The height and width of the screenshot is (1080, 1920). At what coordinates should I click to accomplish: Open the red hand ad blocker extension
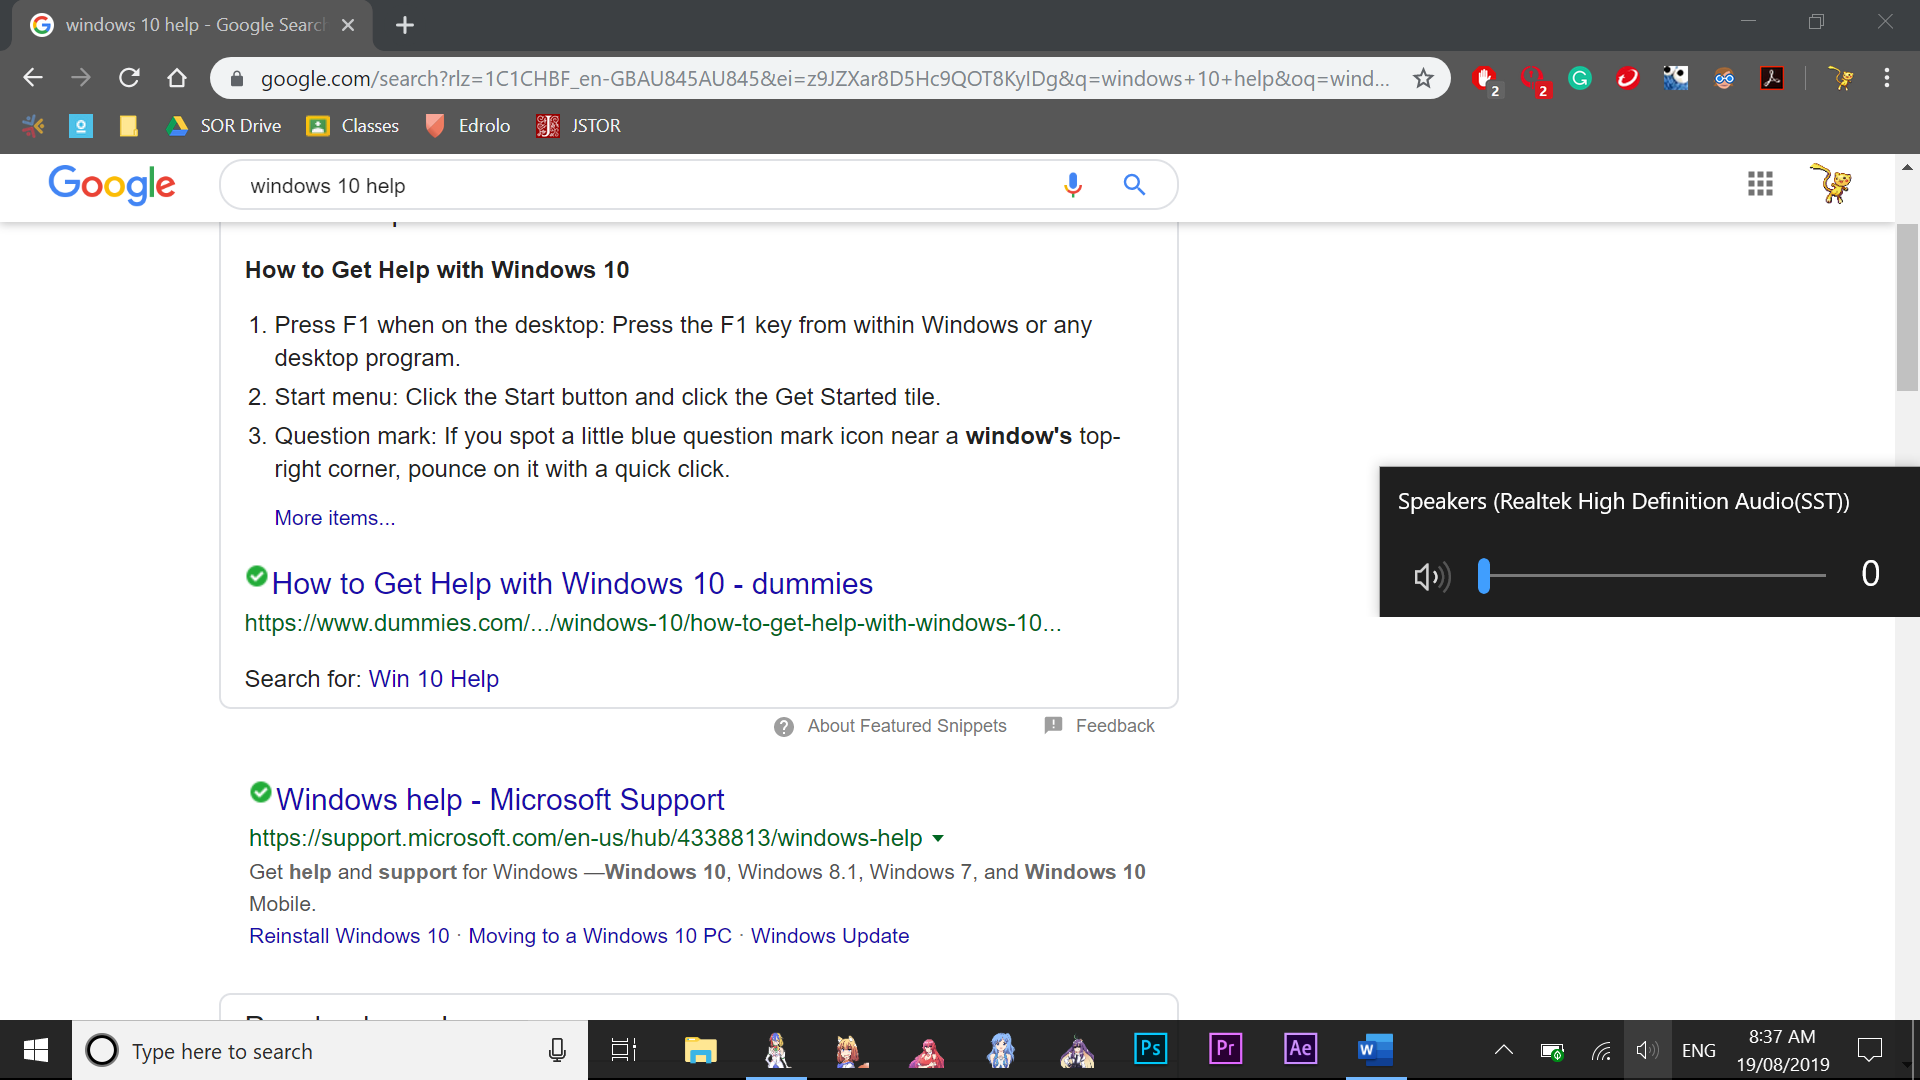click(1485, 78)
